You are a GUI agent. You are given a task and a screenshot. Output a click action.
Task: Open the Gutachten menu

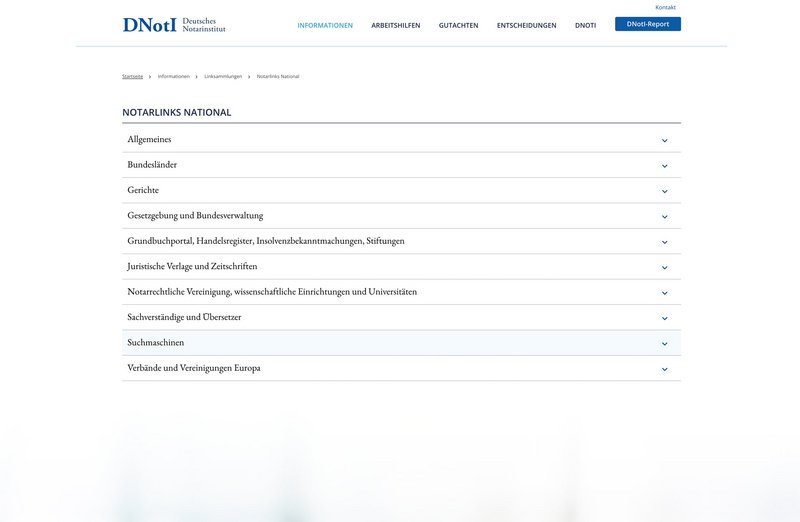pos(459,25)
